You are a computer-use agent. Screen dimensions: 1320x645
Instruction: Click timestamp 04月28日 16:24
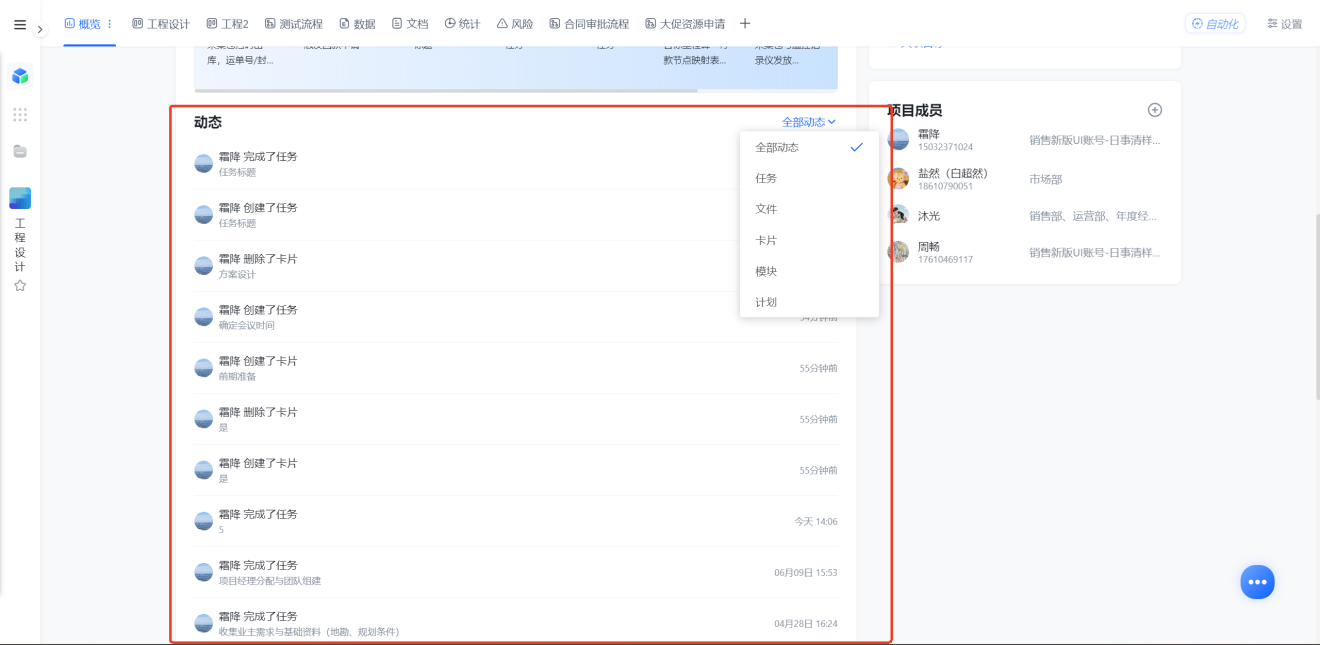[806, 623]
